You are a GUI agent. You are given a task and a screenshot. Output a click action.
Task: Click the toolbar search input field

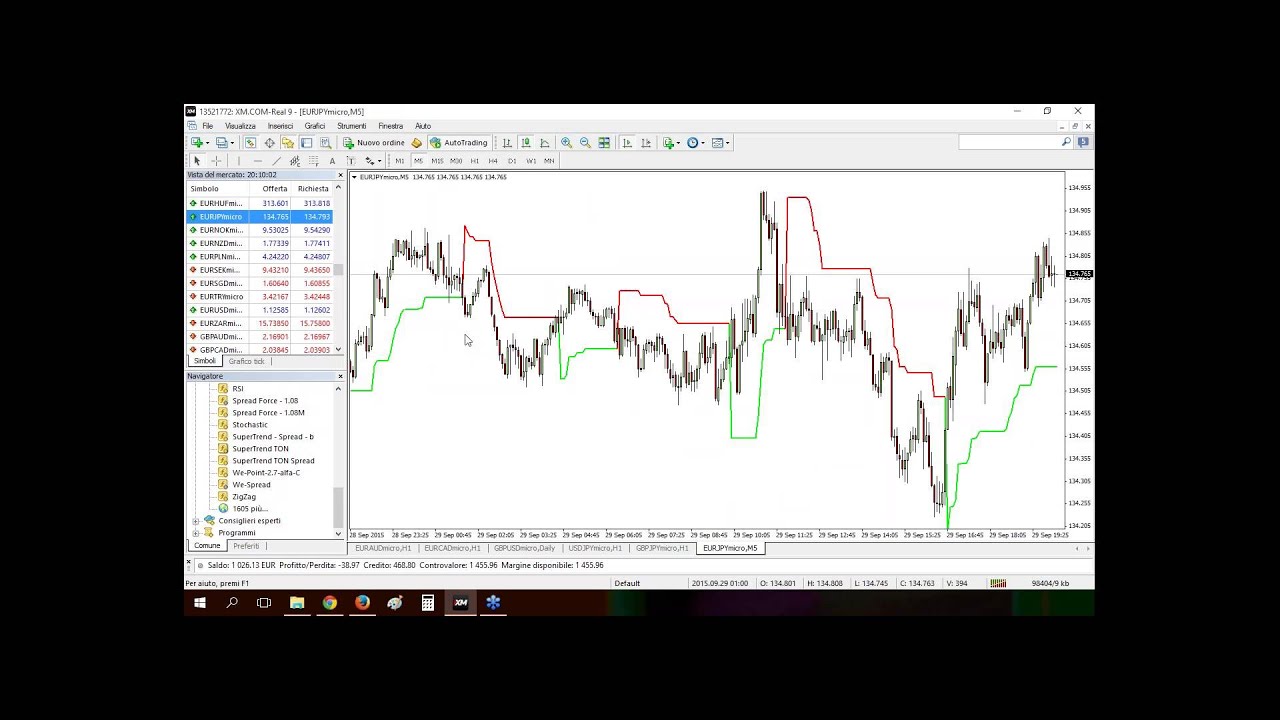pyautogui.click(x=1009, y=143)
